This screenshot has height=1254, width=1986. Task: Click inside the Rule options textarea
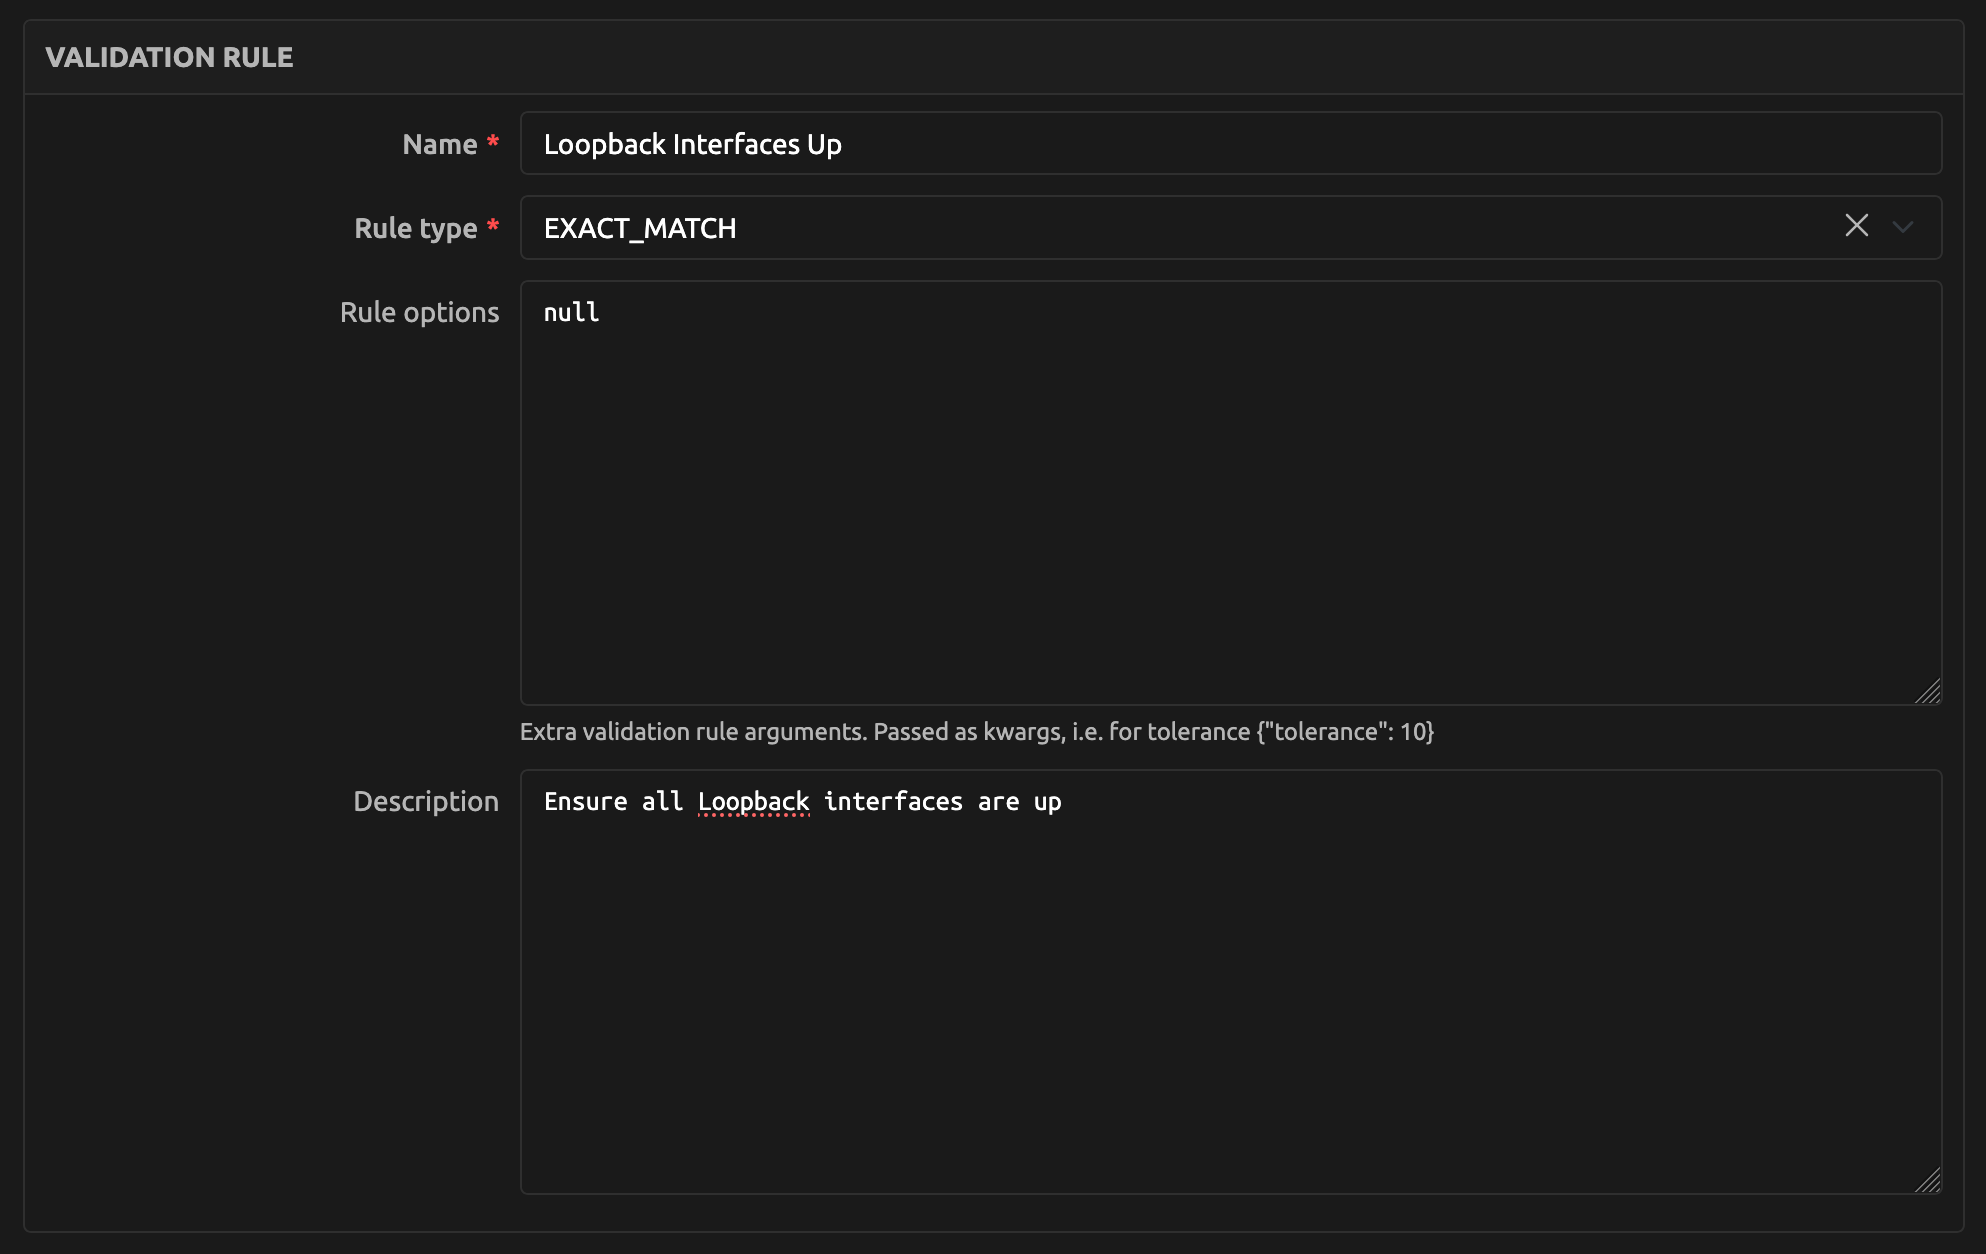click(1230, 500)
